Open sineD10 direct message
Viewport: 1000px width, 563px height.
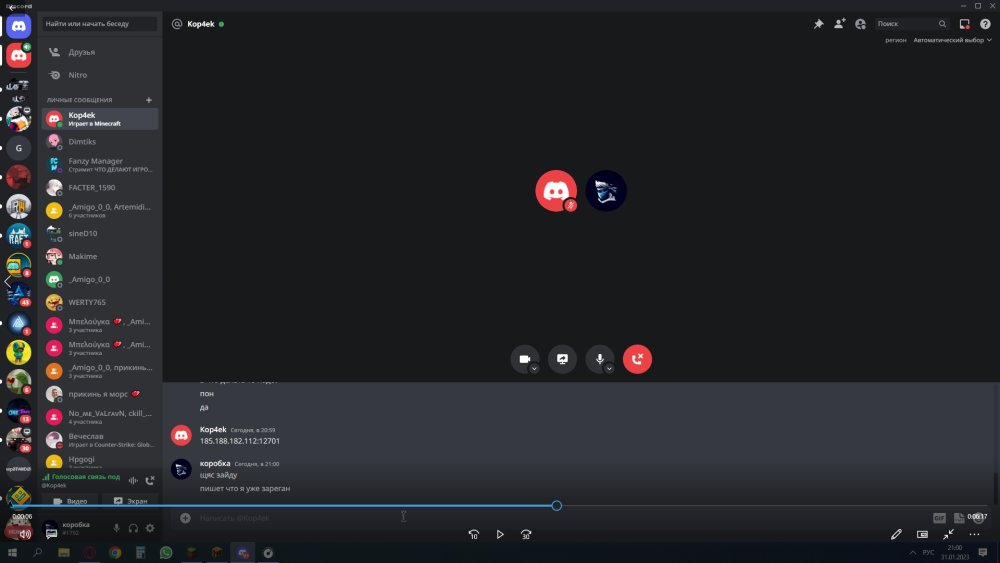pos(100,233)
